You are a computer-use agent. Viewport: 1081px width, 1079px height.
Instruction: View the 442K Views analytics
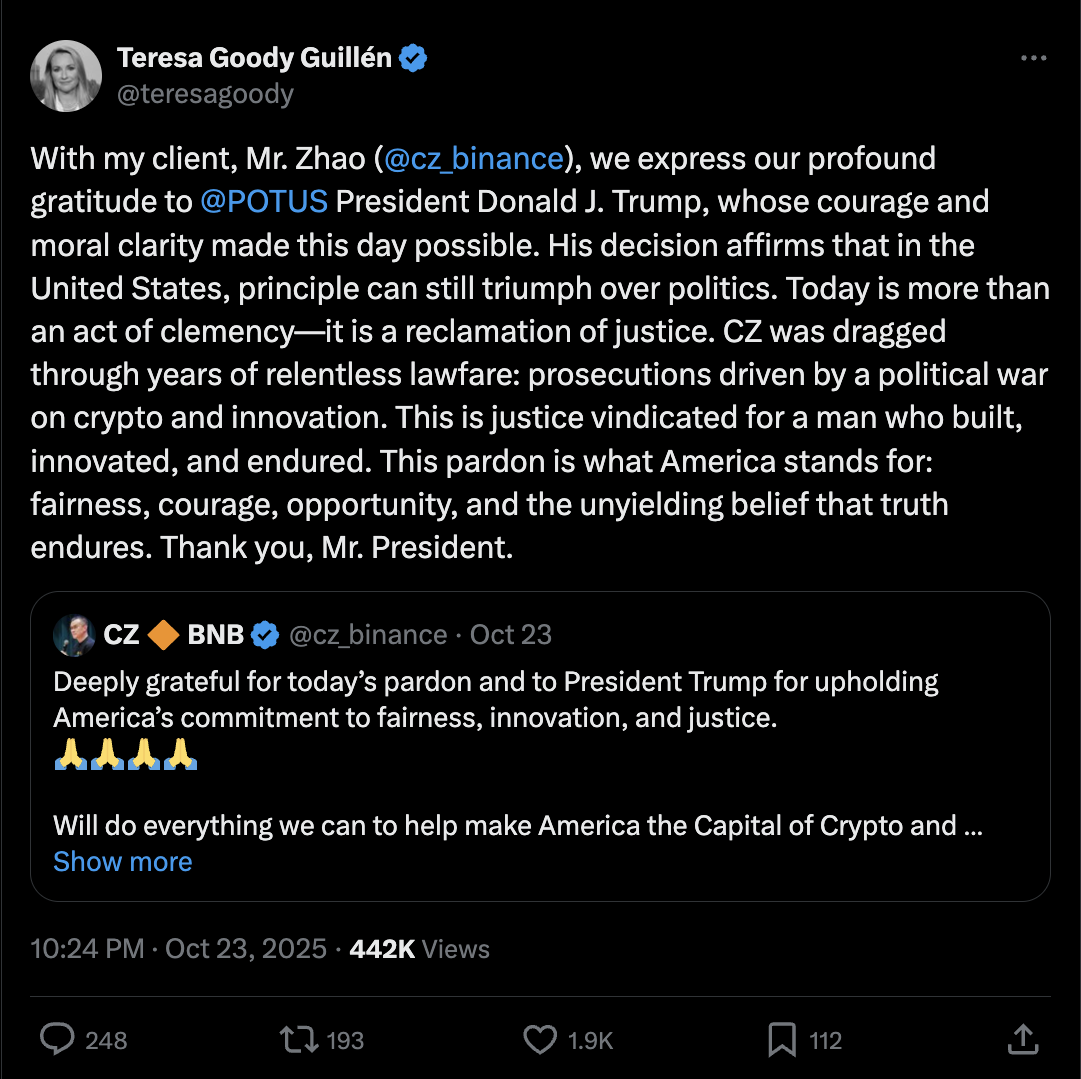[419, 949]
